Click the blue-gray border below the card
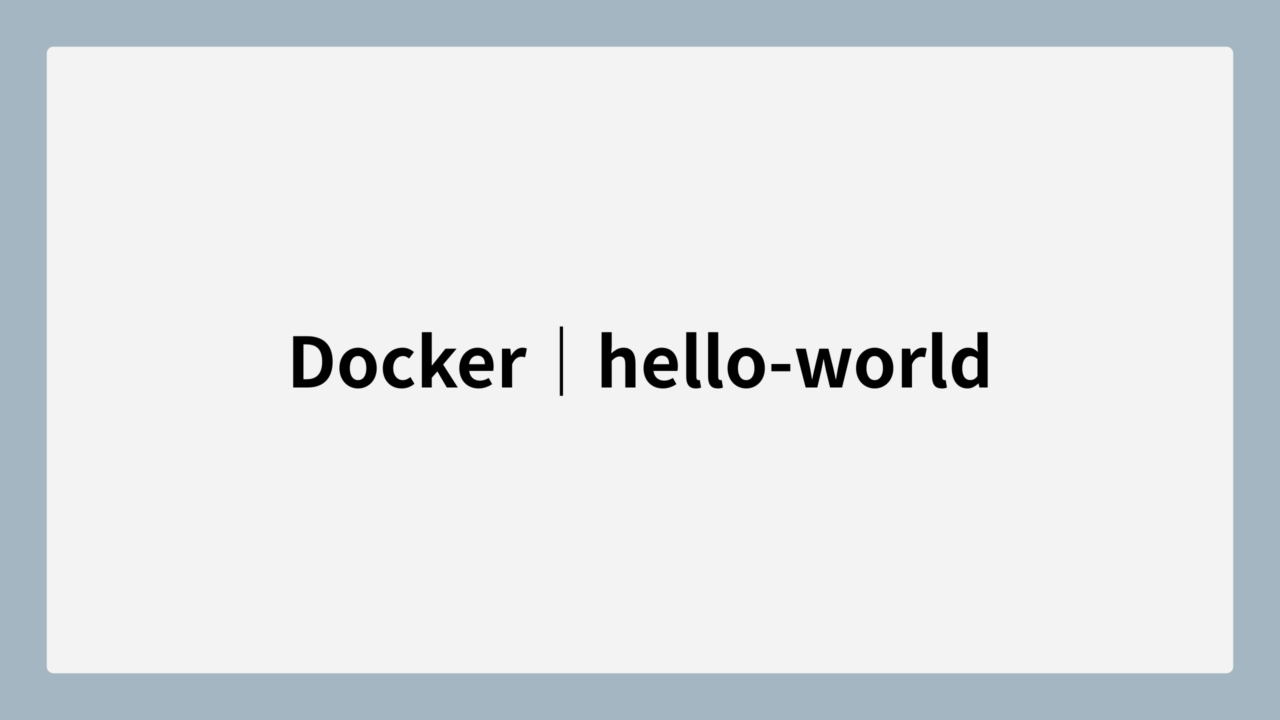The image size is (1280, 720). (x=640, y=697)
